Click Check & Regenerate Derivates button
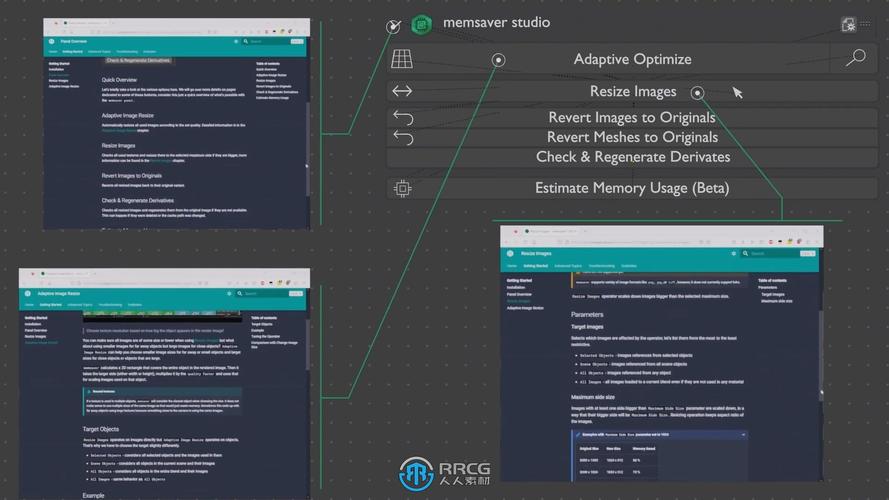This screenshot has height=500, width=889. 632,157
